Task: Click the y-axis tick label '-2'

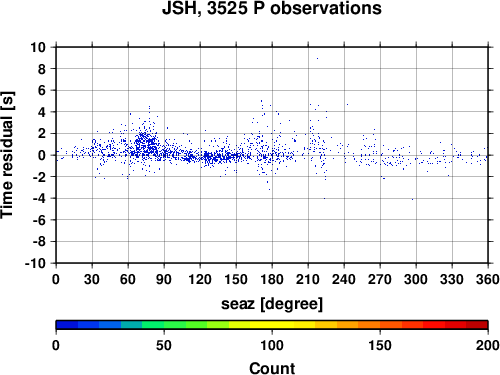Action: (39, 177)
